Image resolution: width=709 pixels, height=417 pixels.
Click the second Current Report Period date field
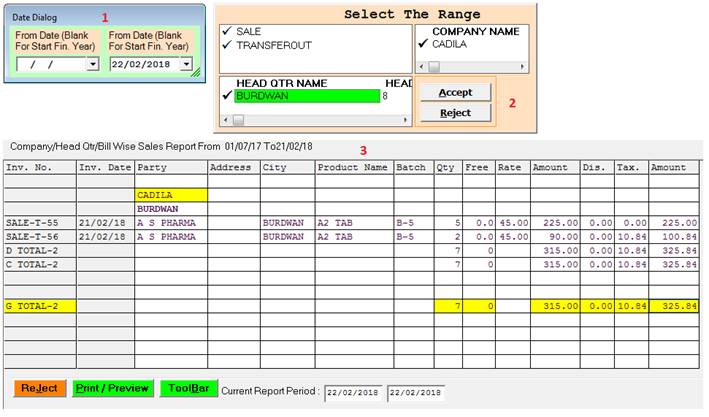pos(416,390)
